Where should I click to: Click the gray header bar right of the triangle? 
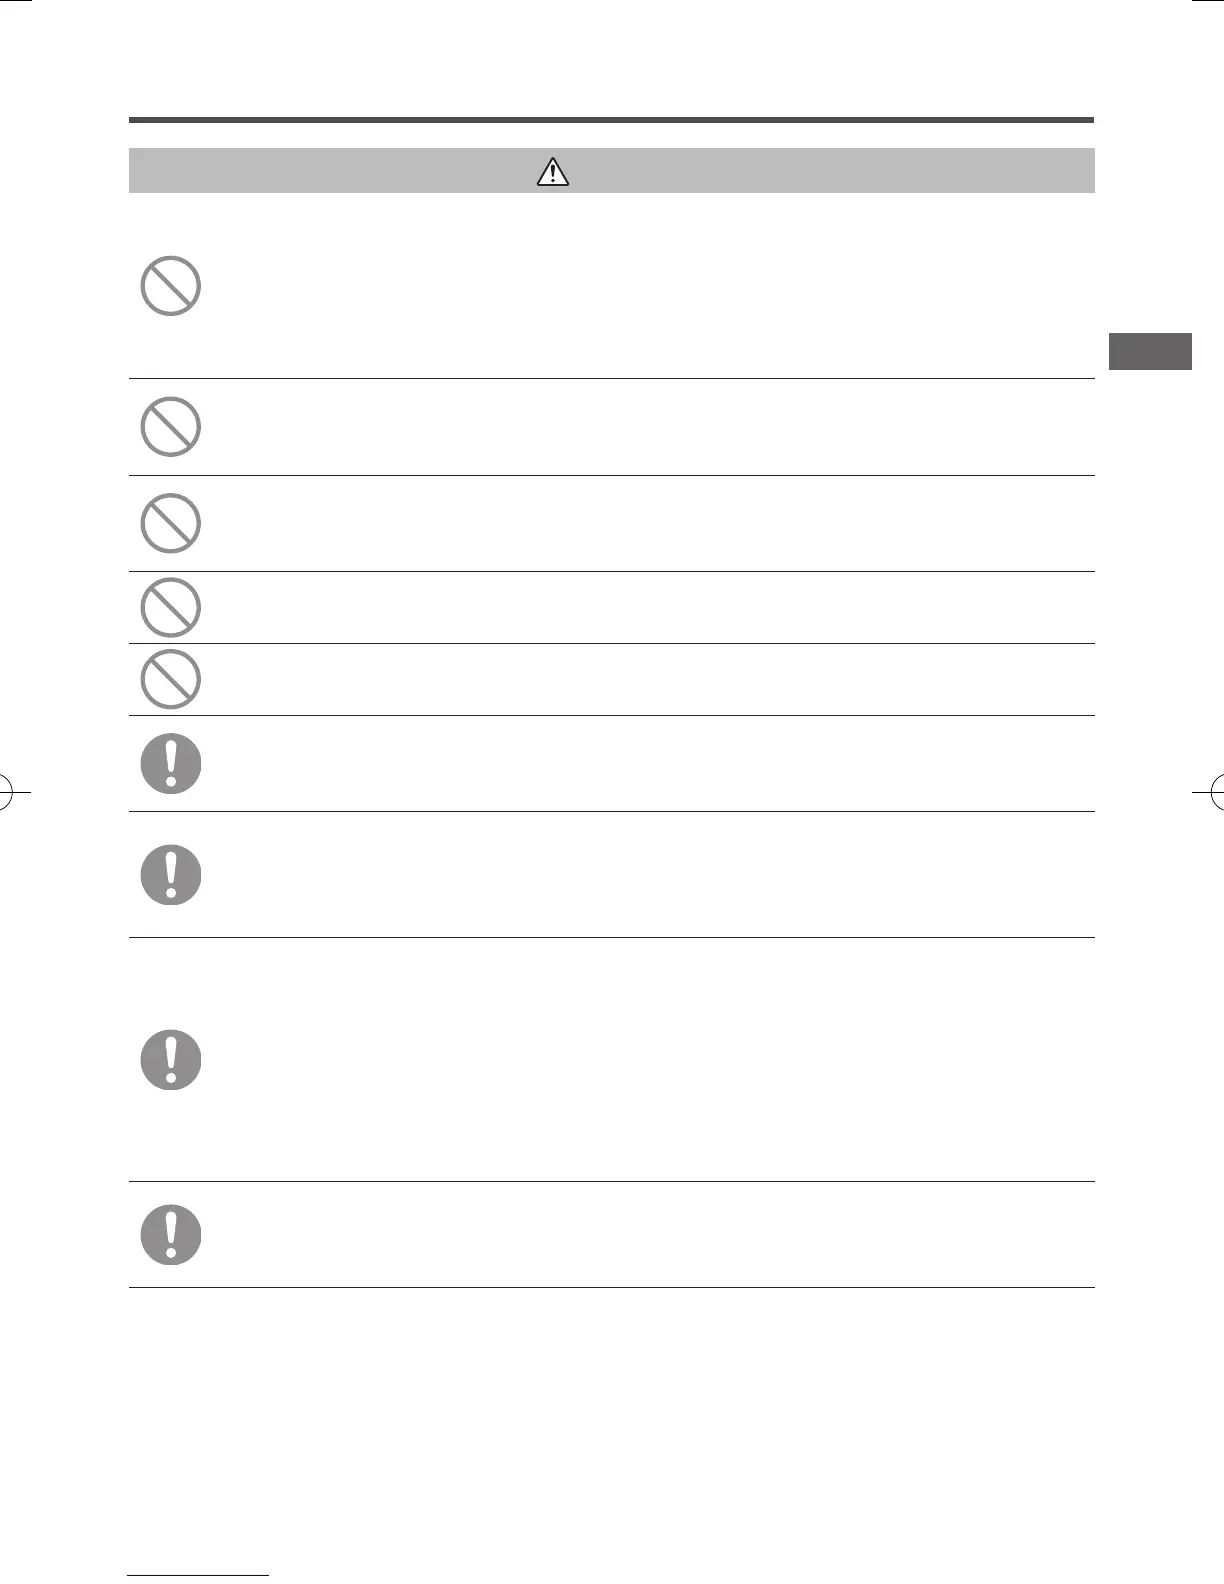[832, 170]
